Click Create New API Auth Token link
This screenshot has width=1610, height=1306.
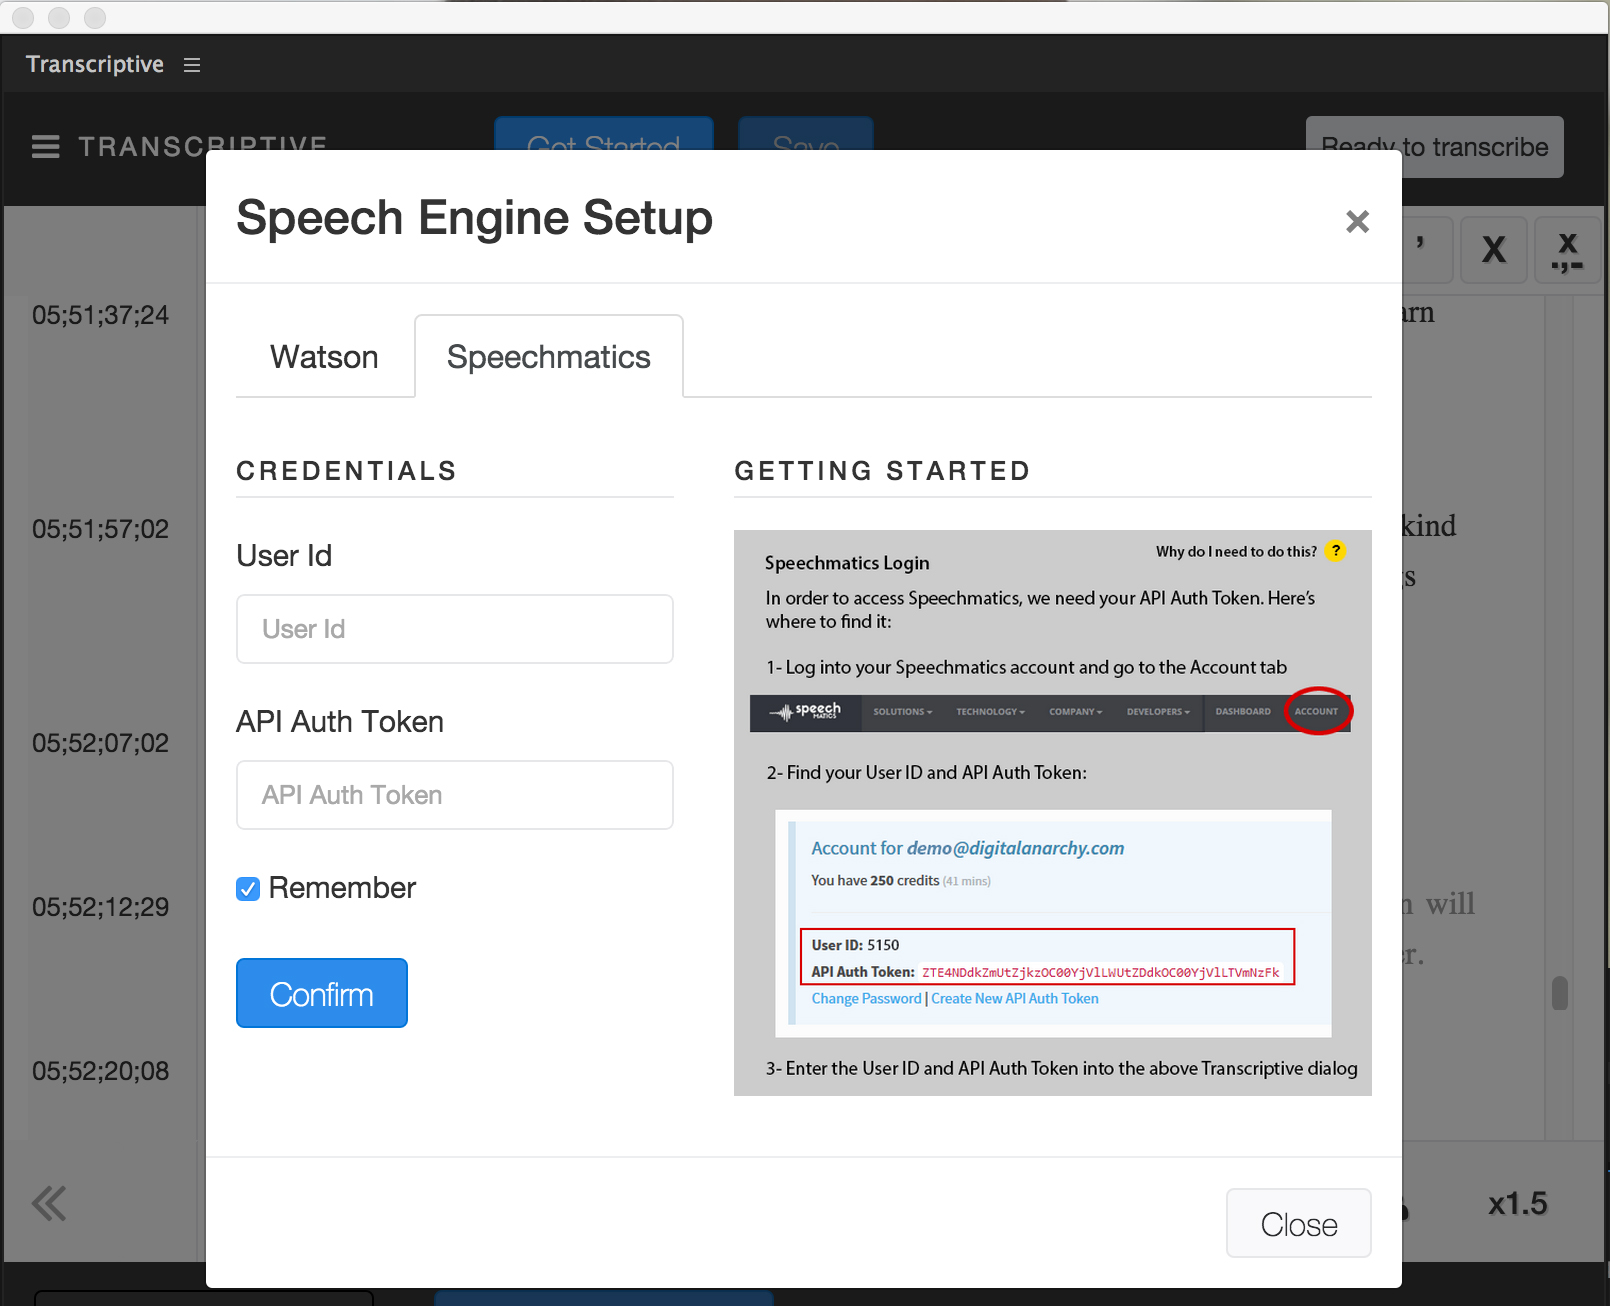tap(1015, 998)
